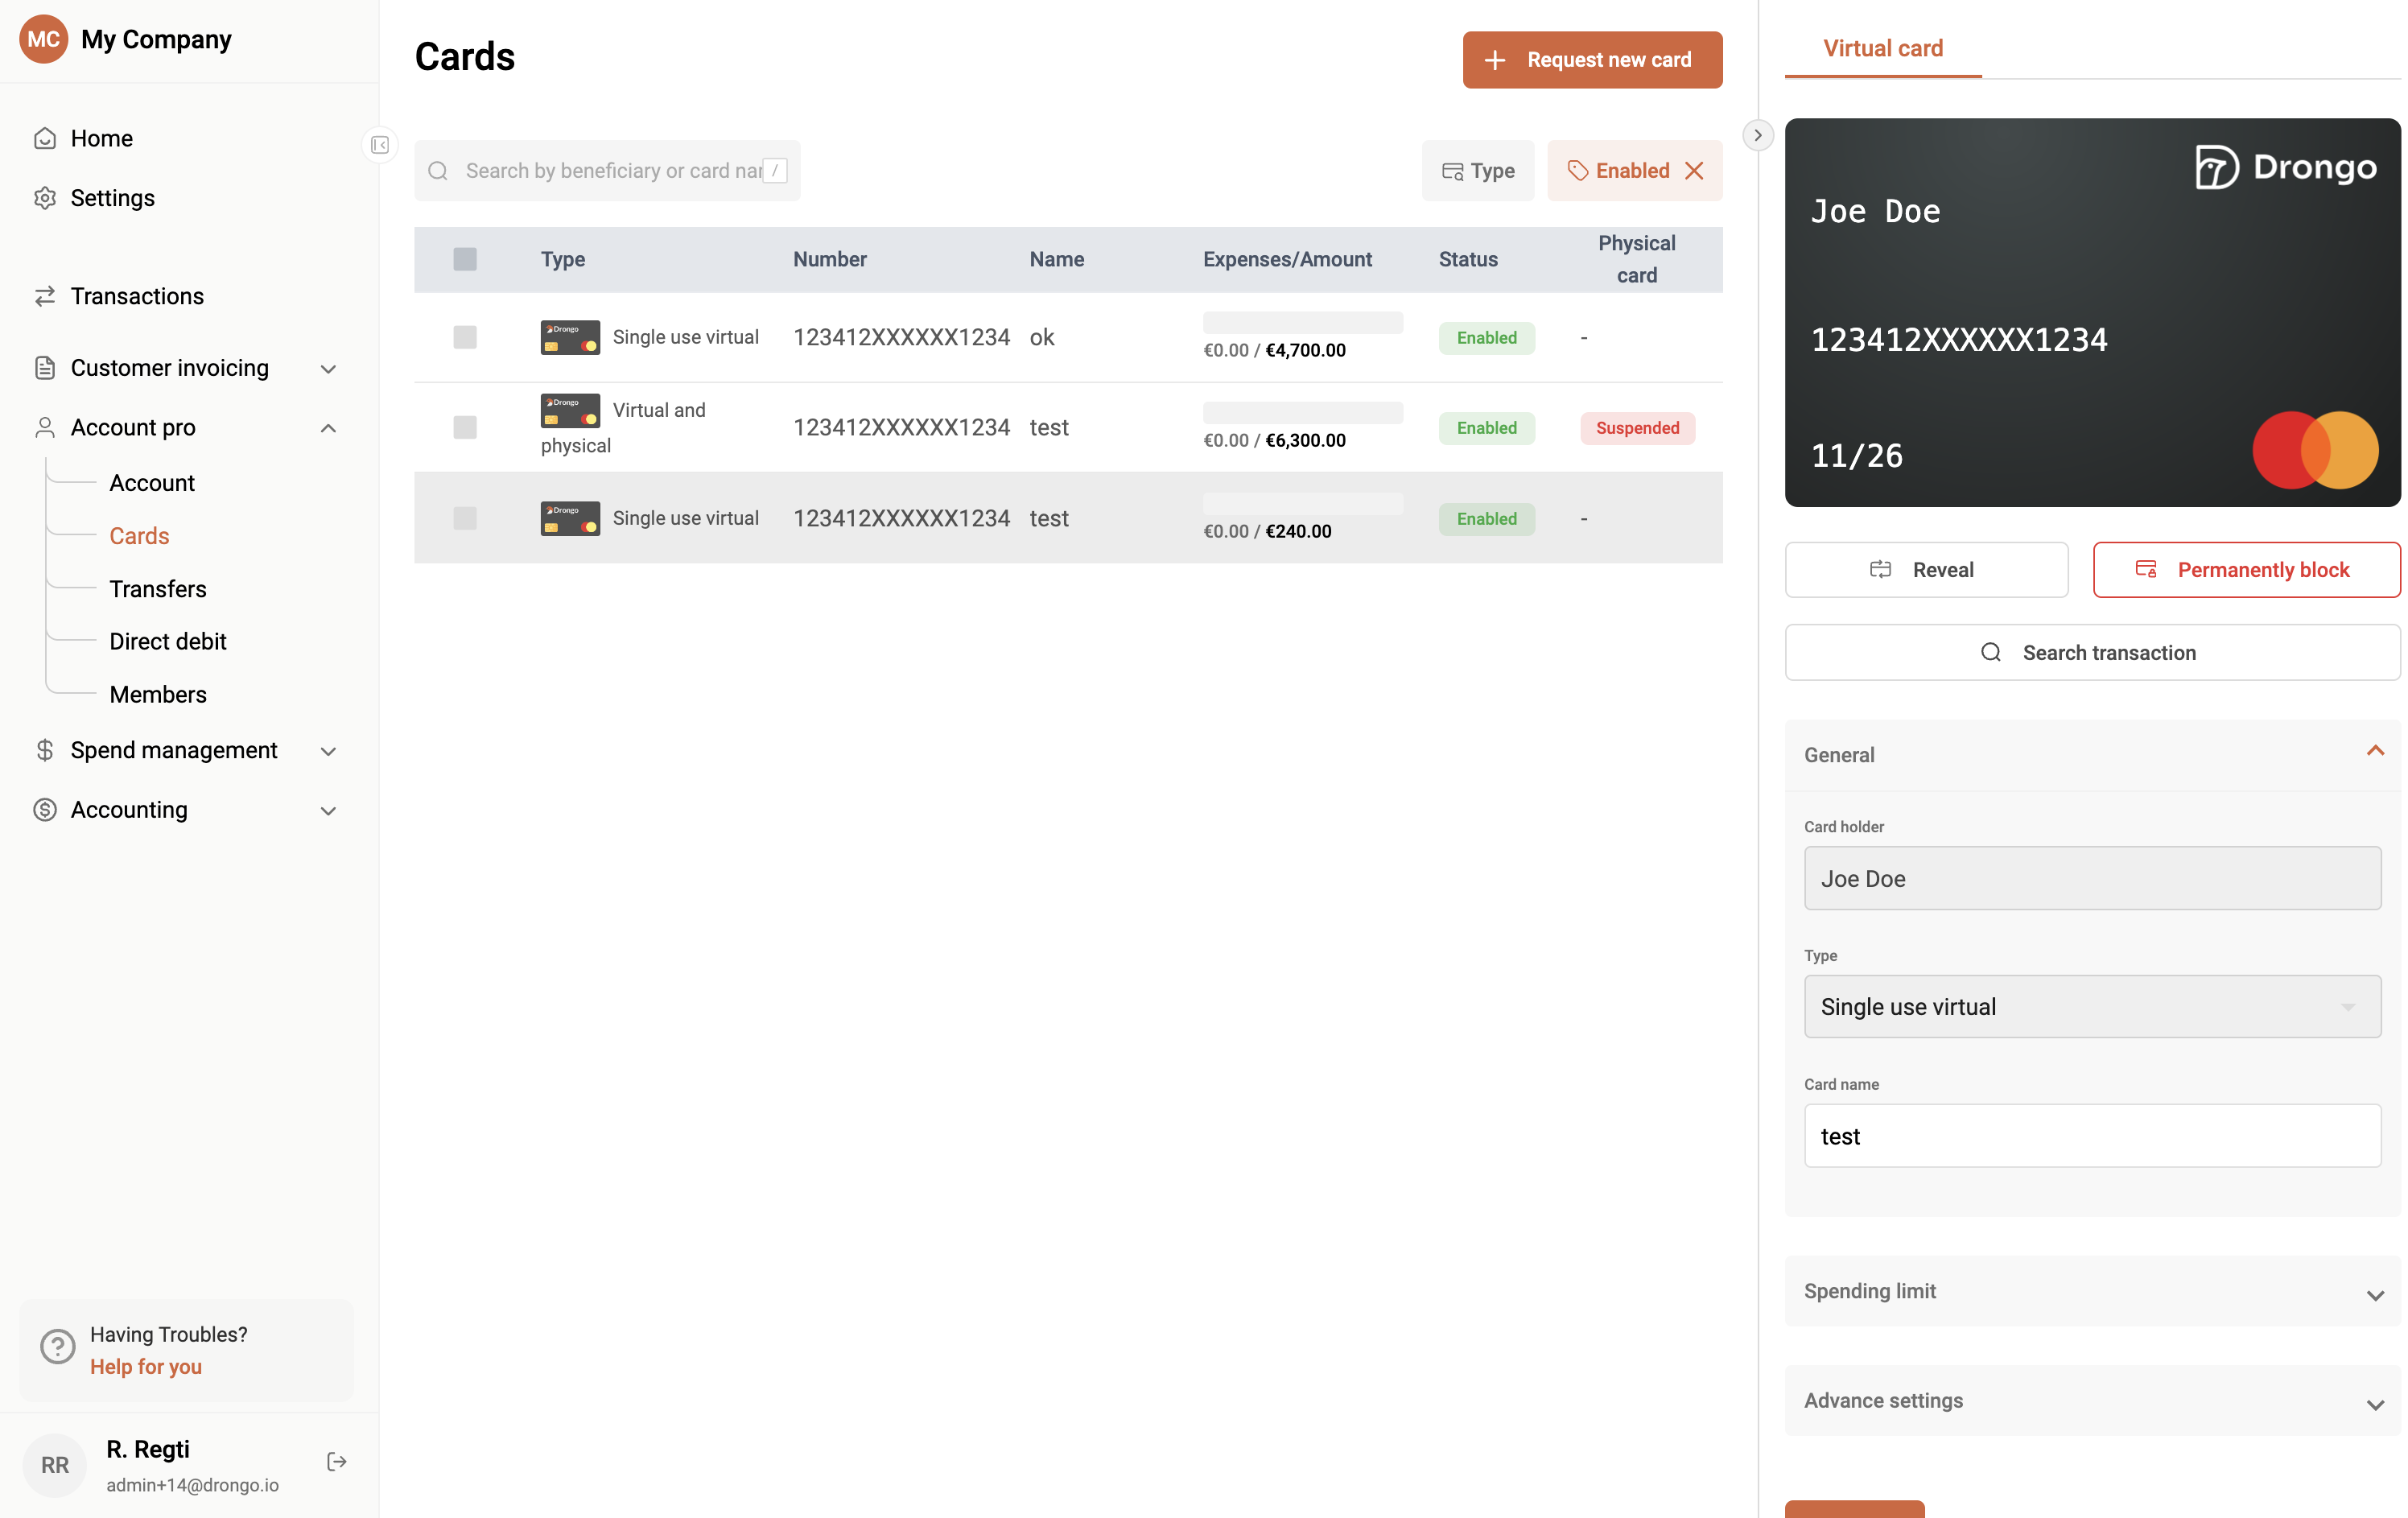This screenshot has height=1518, width=2408.
Task: Select the checkbox for the Virtual and physical card
Action: click(x=465, y=427)
